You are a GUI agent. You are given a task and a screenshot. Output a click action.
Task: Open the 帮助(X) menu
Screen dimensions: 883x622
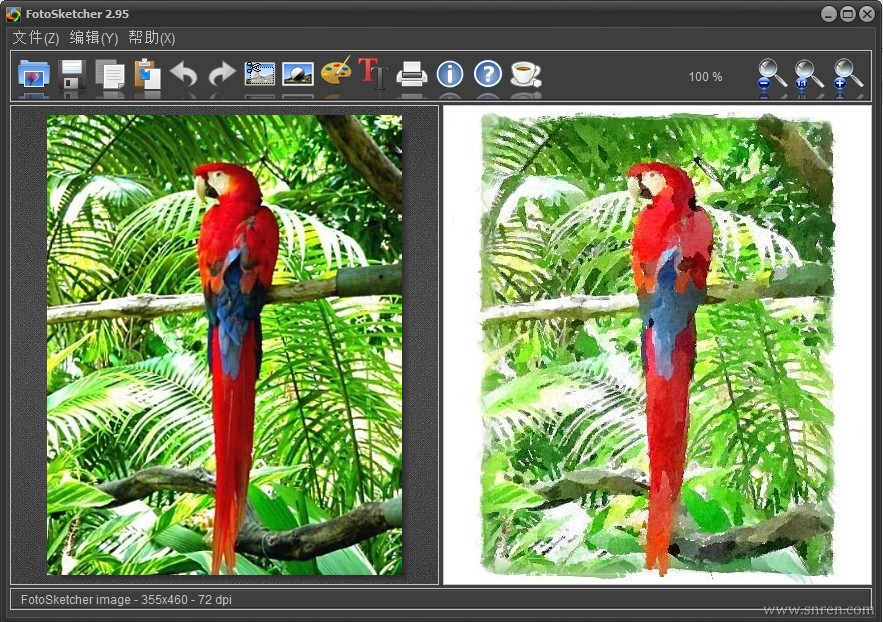(151, 38)
